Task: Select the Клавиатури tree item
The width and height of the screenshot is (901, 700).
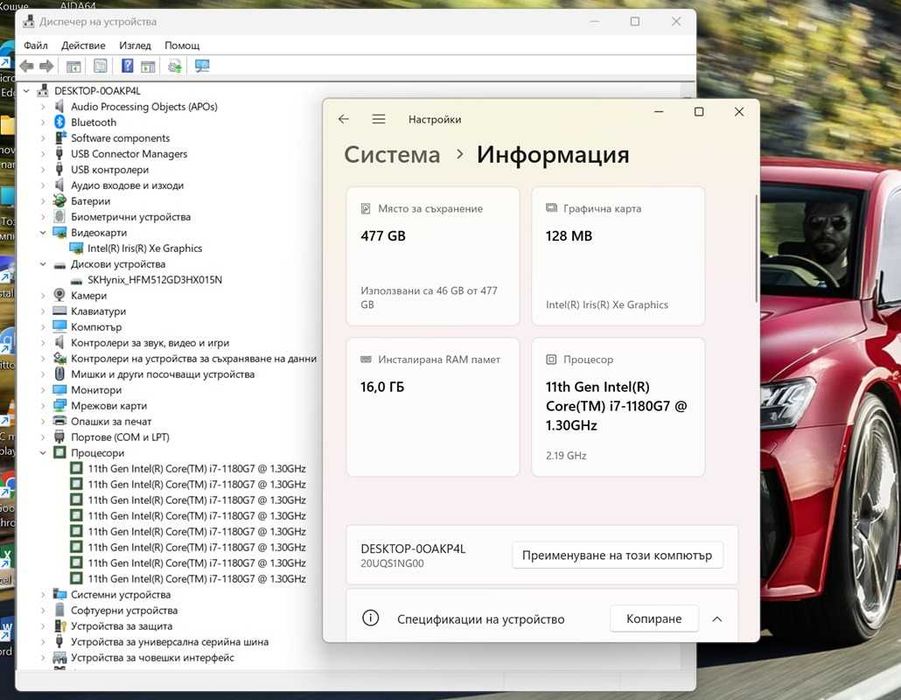Action: [x=98, y=311]
